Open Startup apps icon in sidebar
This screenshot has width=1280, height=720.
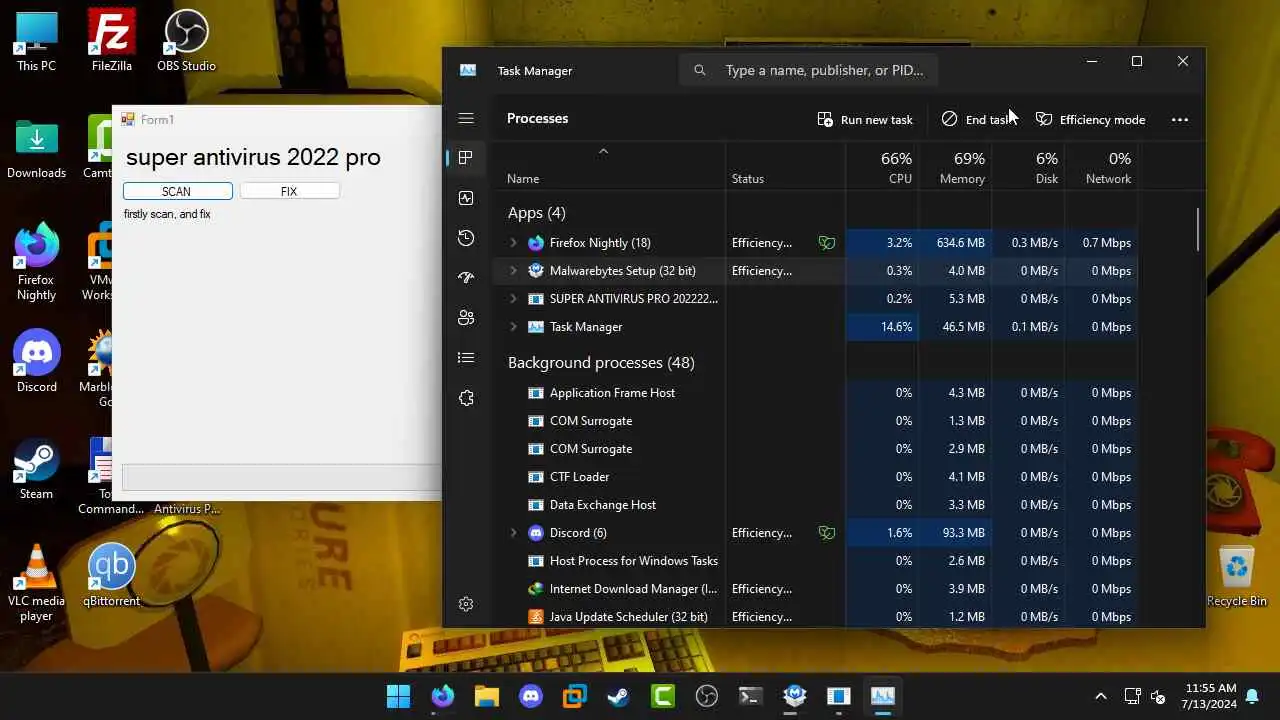[466, 278]
